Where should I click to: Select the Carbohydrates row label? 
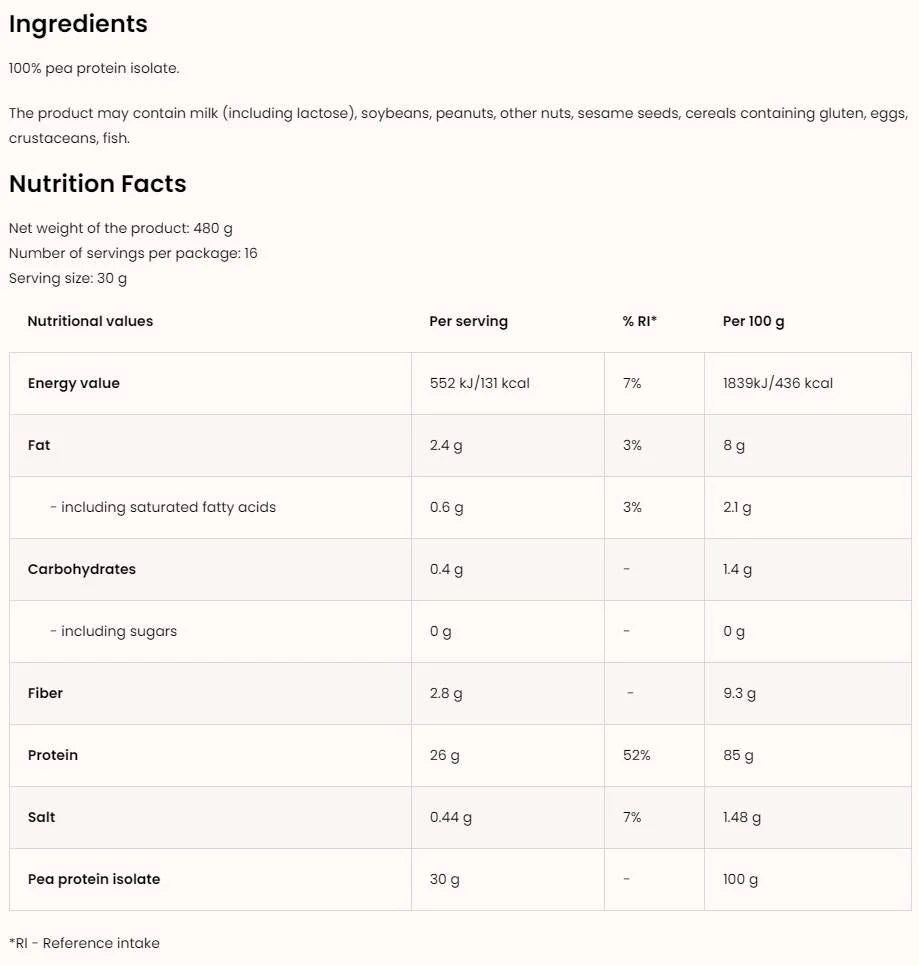coord(82,569)
